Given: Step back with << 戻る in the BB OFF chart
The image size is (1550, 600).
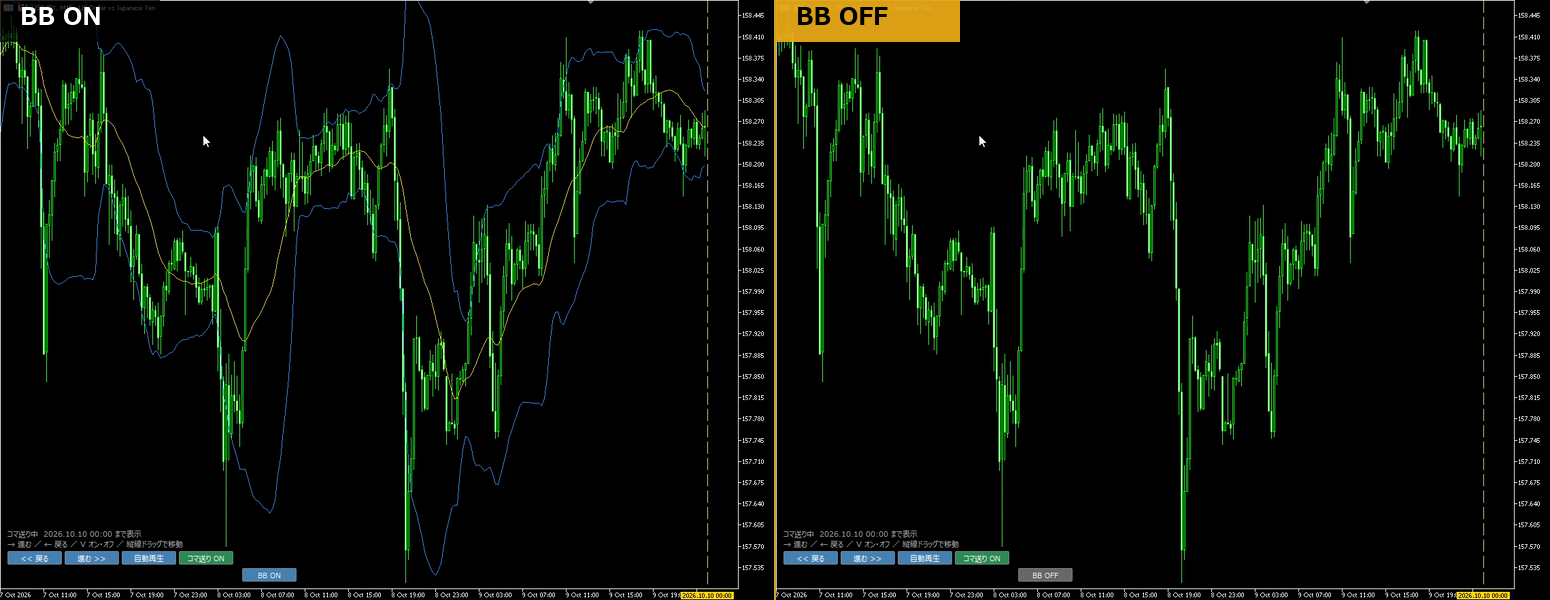Looking at the screenshot, I should (810, 558).
